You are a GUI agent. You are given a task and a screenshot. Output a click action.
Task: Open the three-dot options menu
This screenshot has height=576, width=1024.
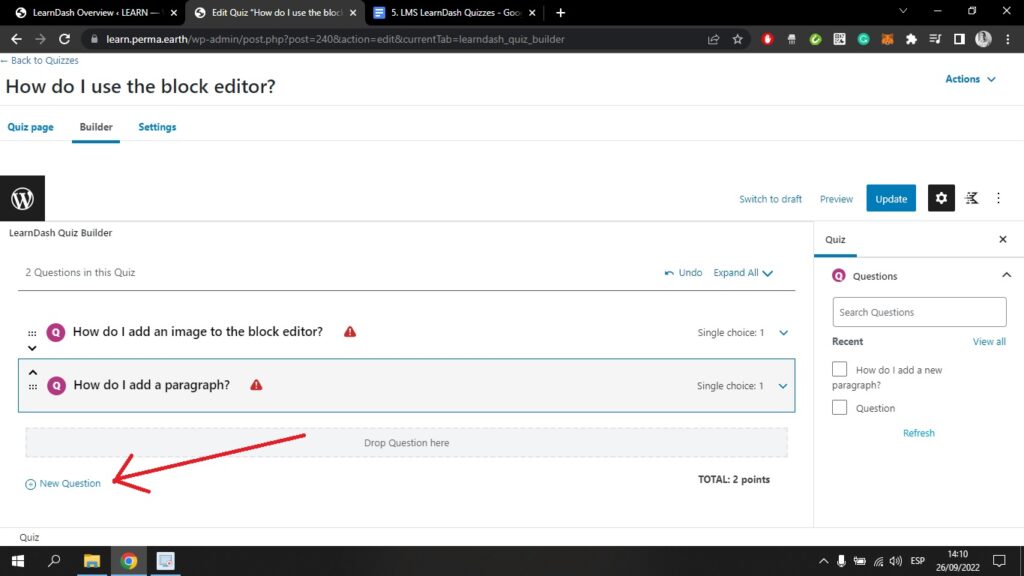[998, 198]
